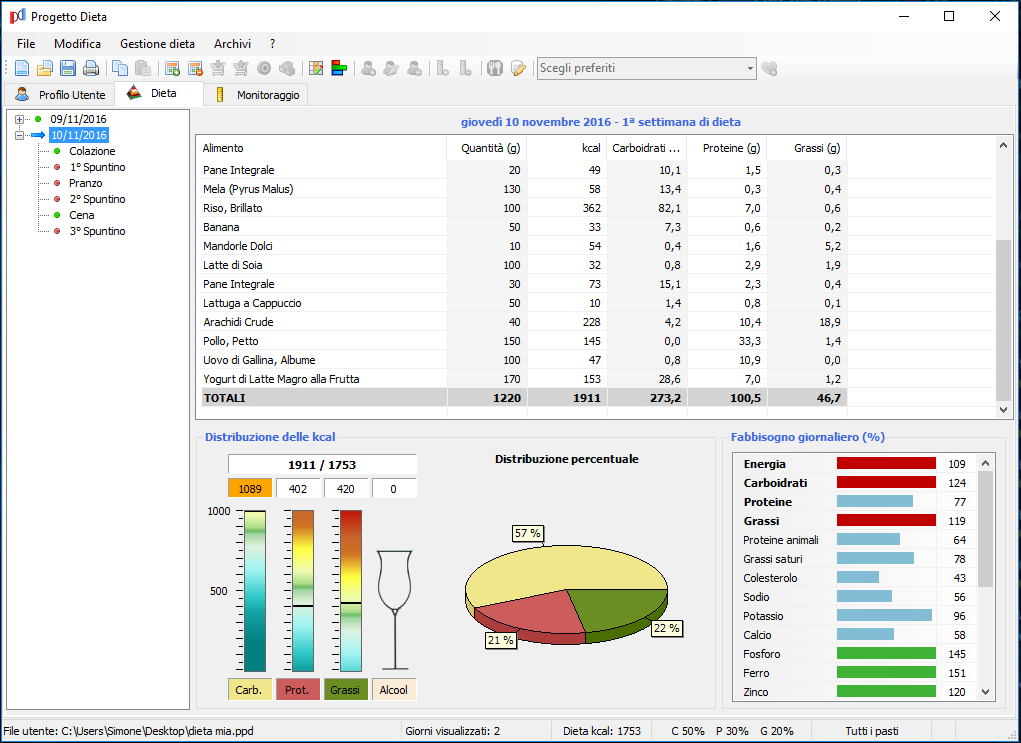This screenshot has width=1021, height=743.
Task: Click the fork and knife toolbar icon
Action: (494, 68)
